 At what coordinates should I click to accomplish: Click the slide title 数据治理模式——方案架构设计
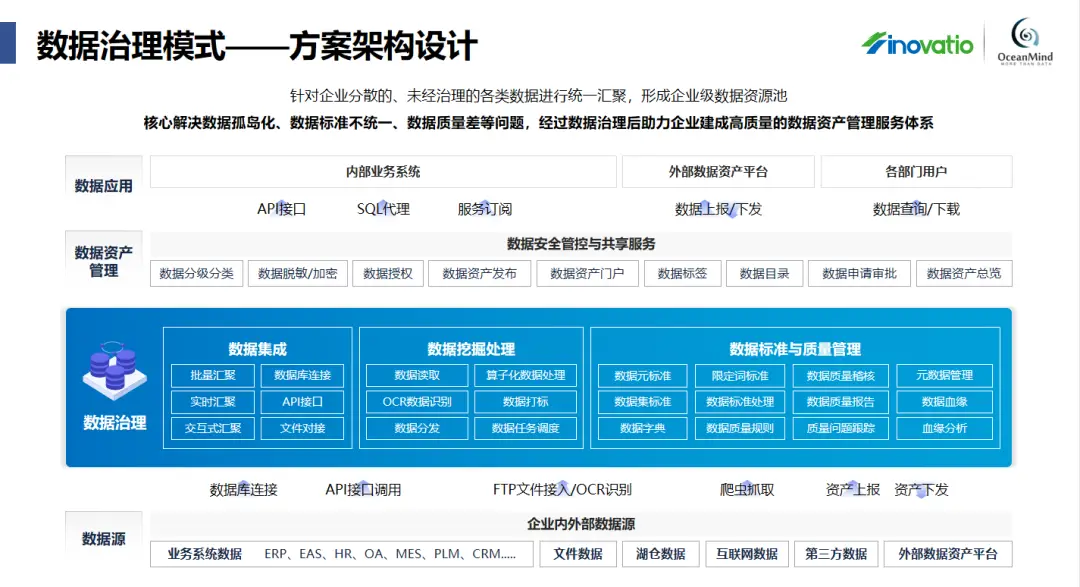(x=256, y=46)
